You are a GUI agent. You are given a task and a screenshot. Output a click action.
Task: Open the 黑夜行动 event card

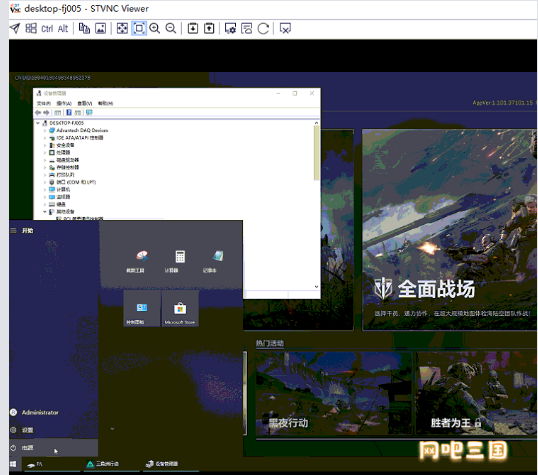coord(333,393)
